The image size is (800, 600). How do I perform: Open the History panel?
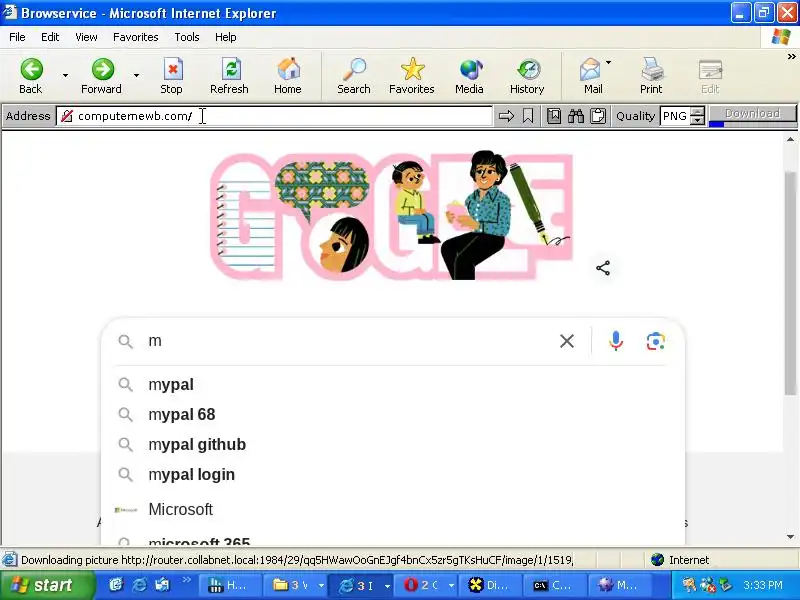(x=528, y=76)
